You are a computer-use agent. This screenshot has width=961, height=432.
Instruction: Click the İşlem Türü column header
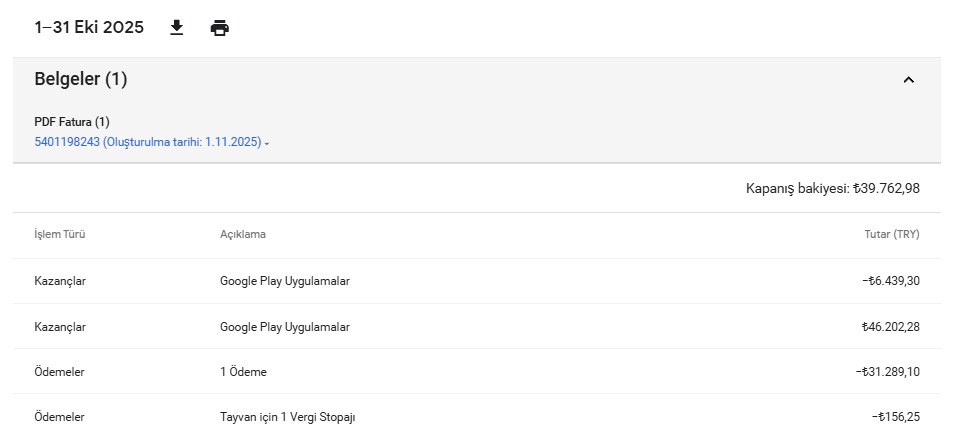click(59, 234)
